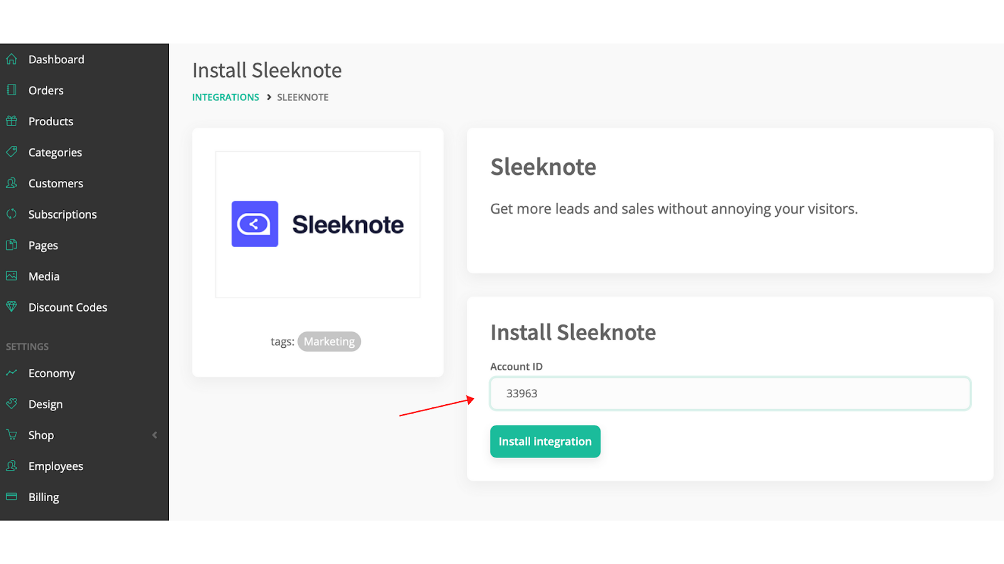Click the Marketing tag badge
The image size is (1004, 564).
[329, 341]
